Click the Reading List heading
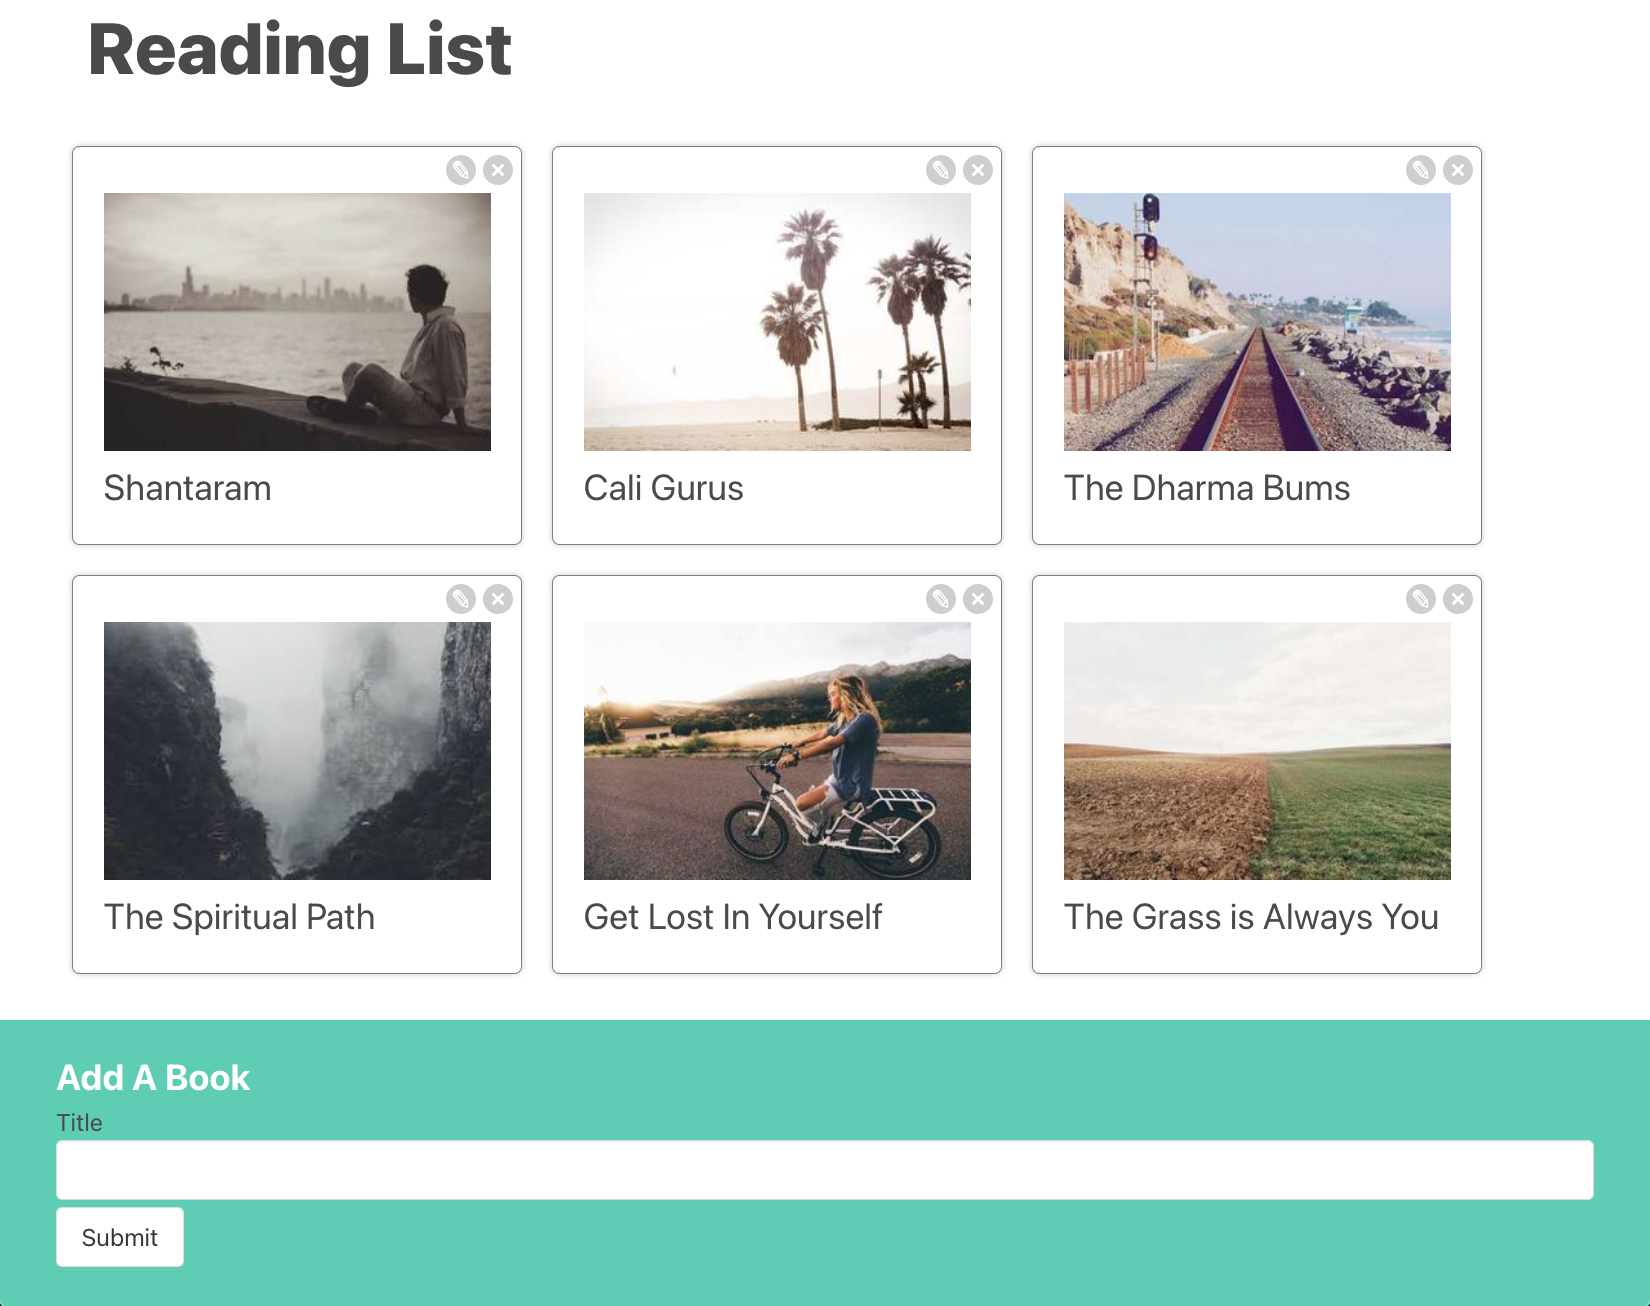This screenshot has height=1306, width=1650. [x=298, y=47]
